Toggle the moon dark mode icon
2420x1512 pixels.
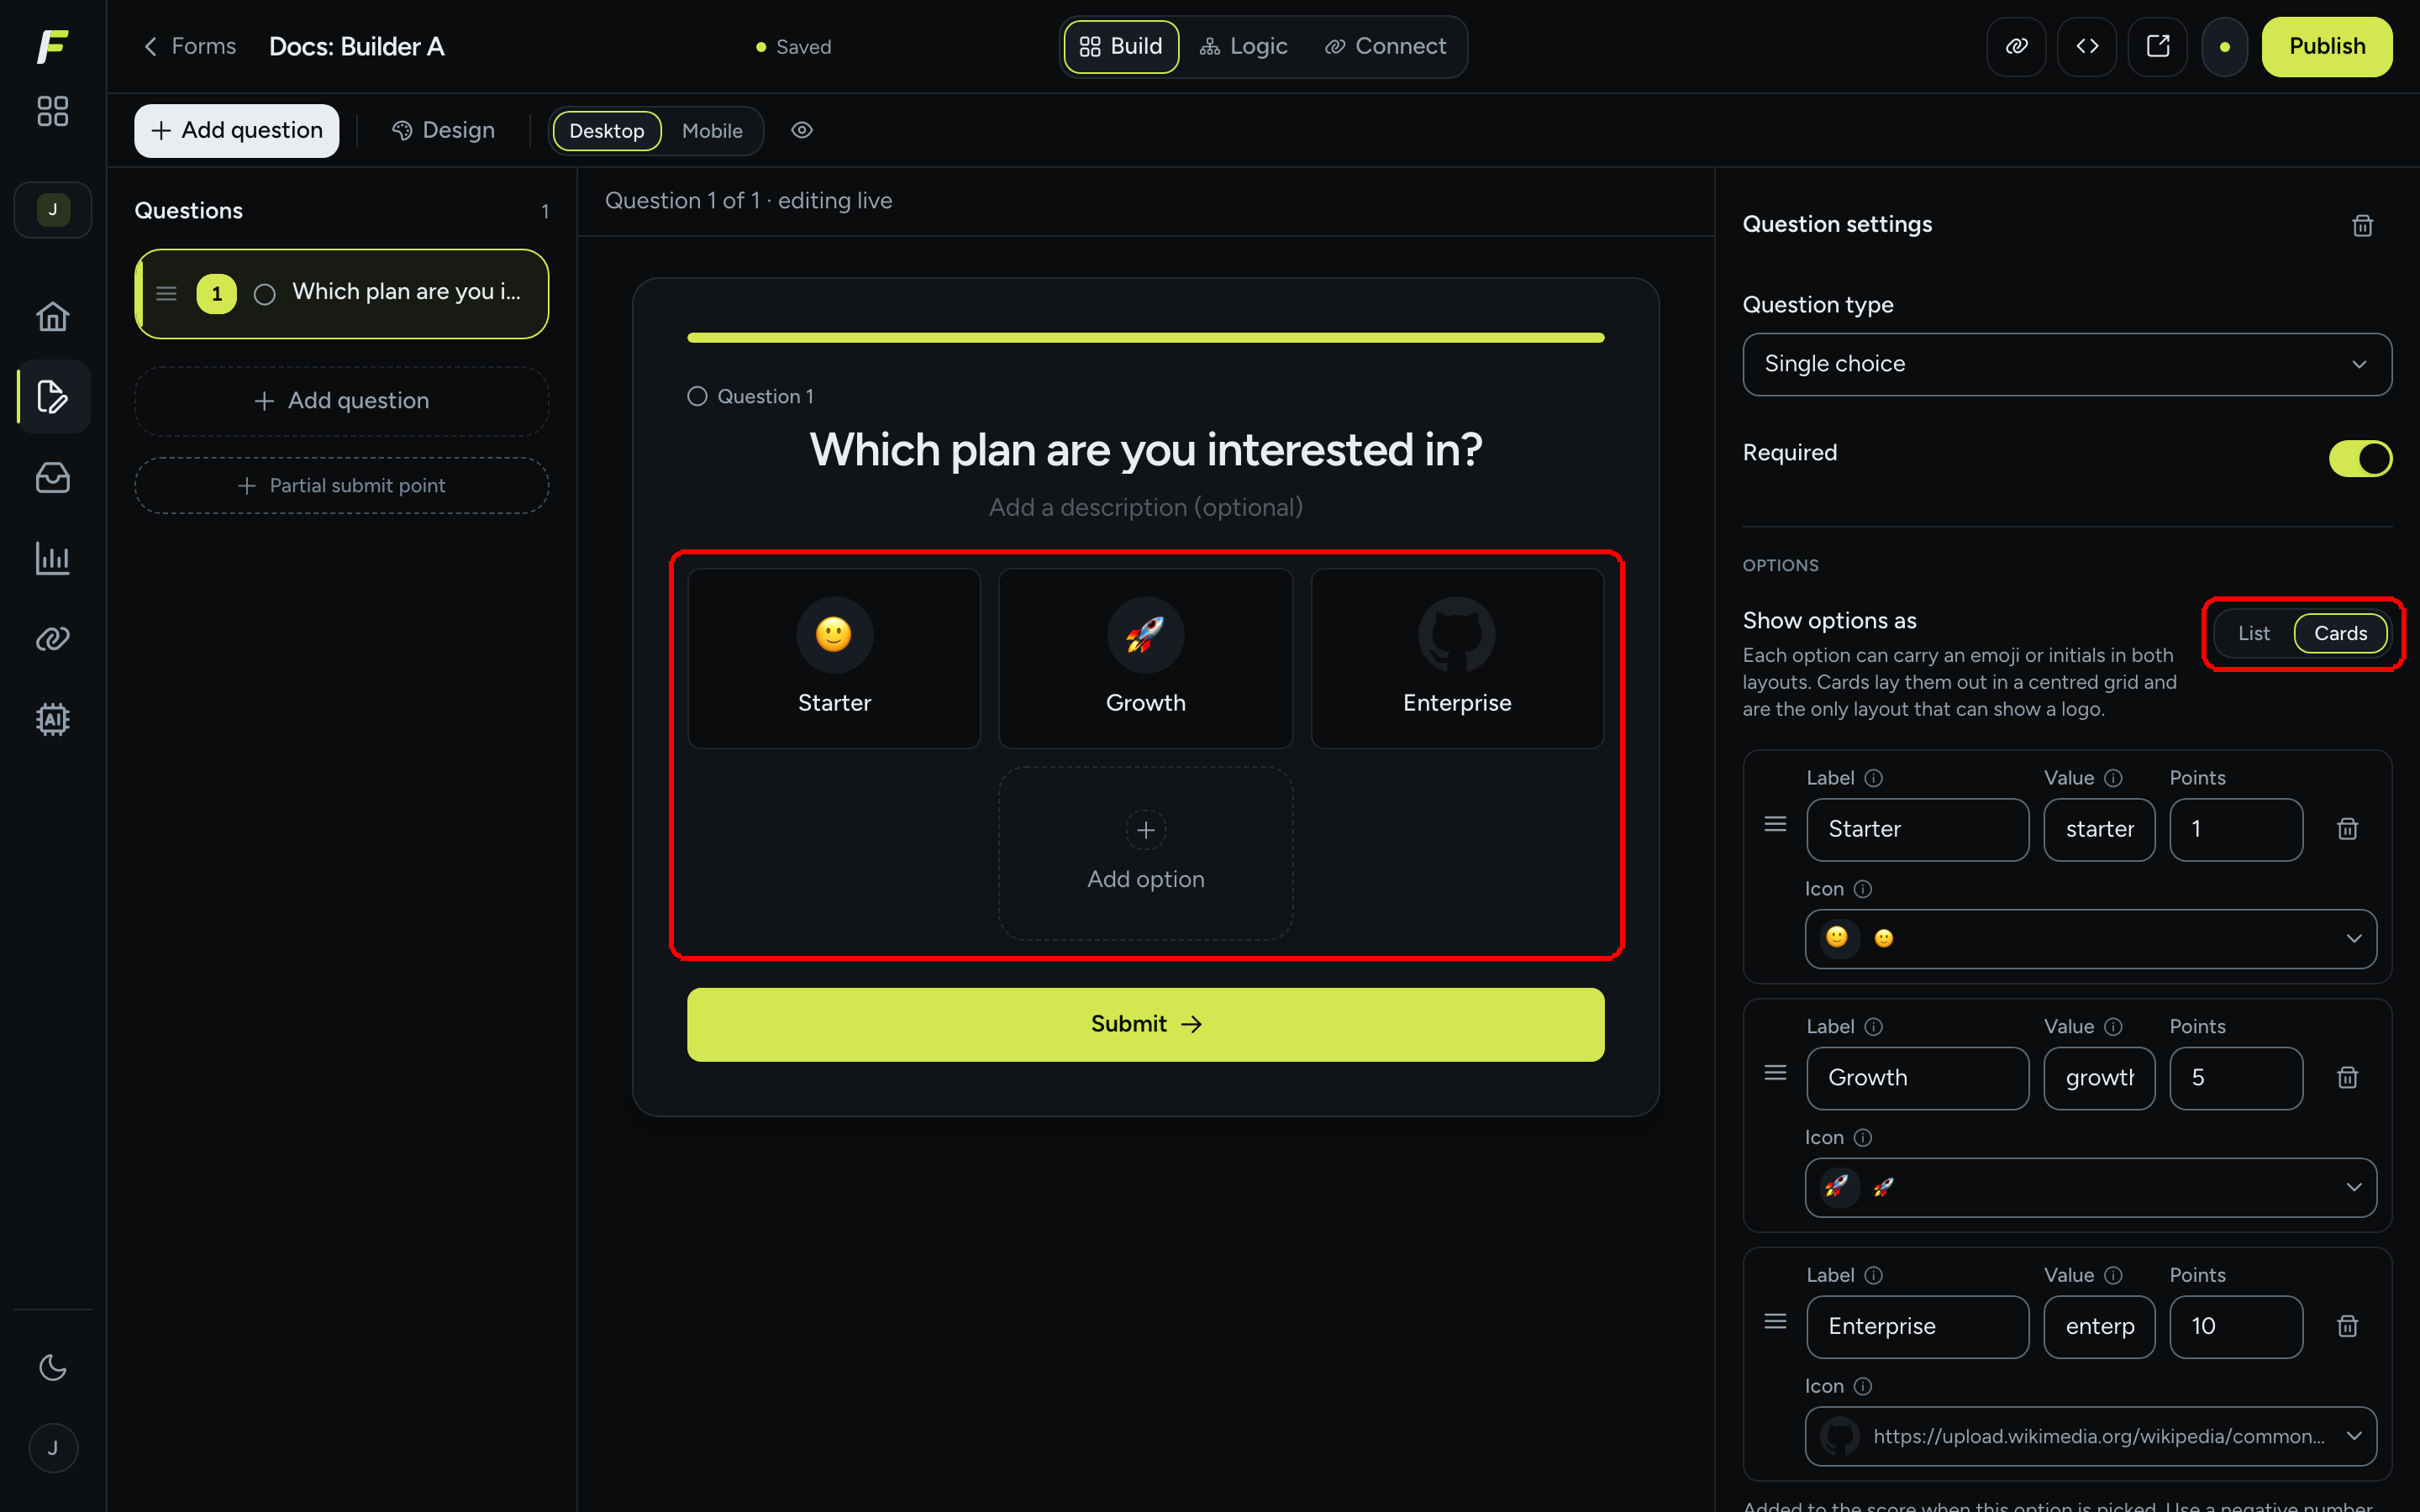[x=52, y=1367]
